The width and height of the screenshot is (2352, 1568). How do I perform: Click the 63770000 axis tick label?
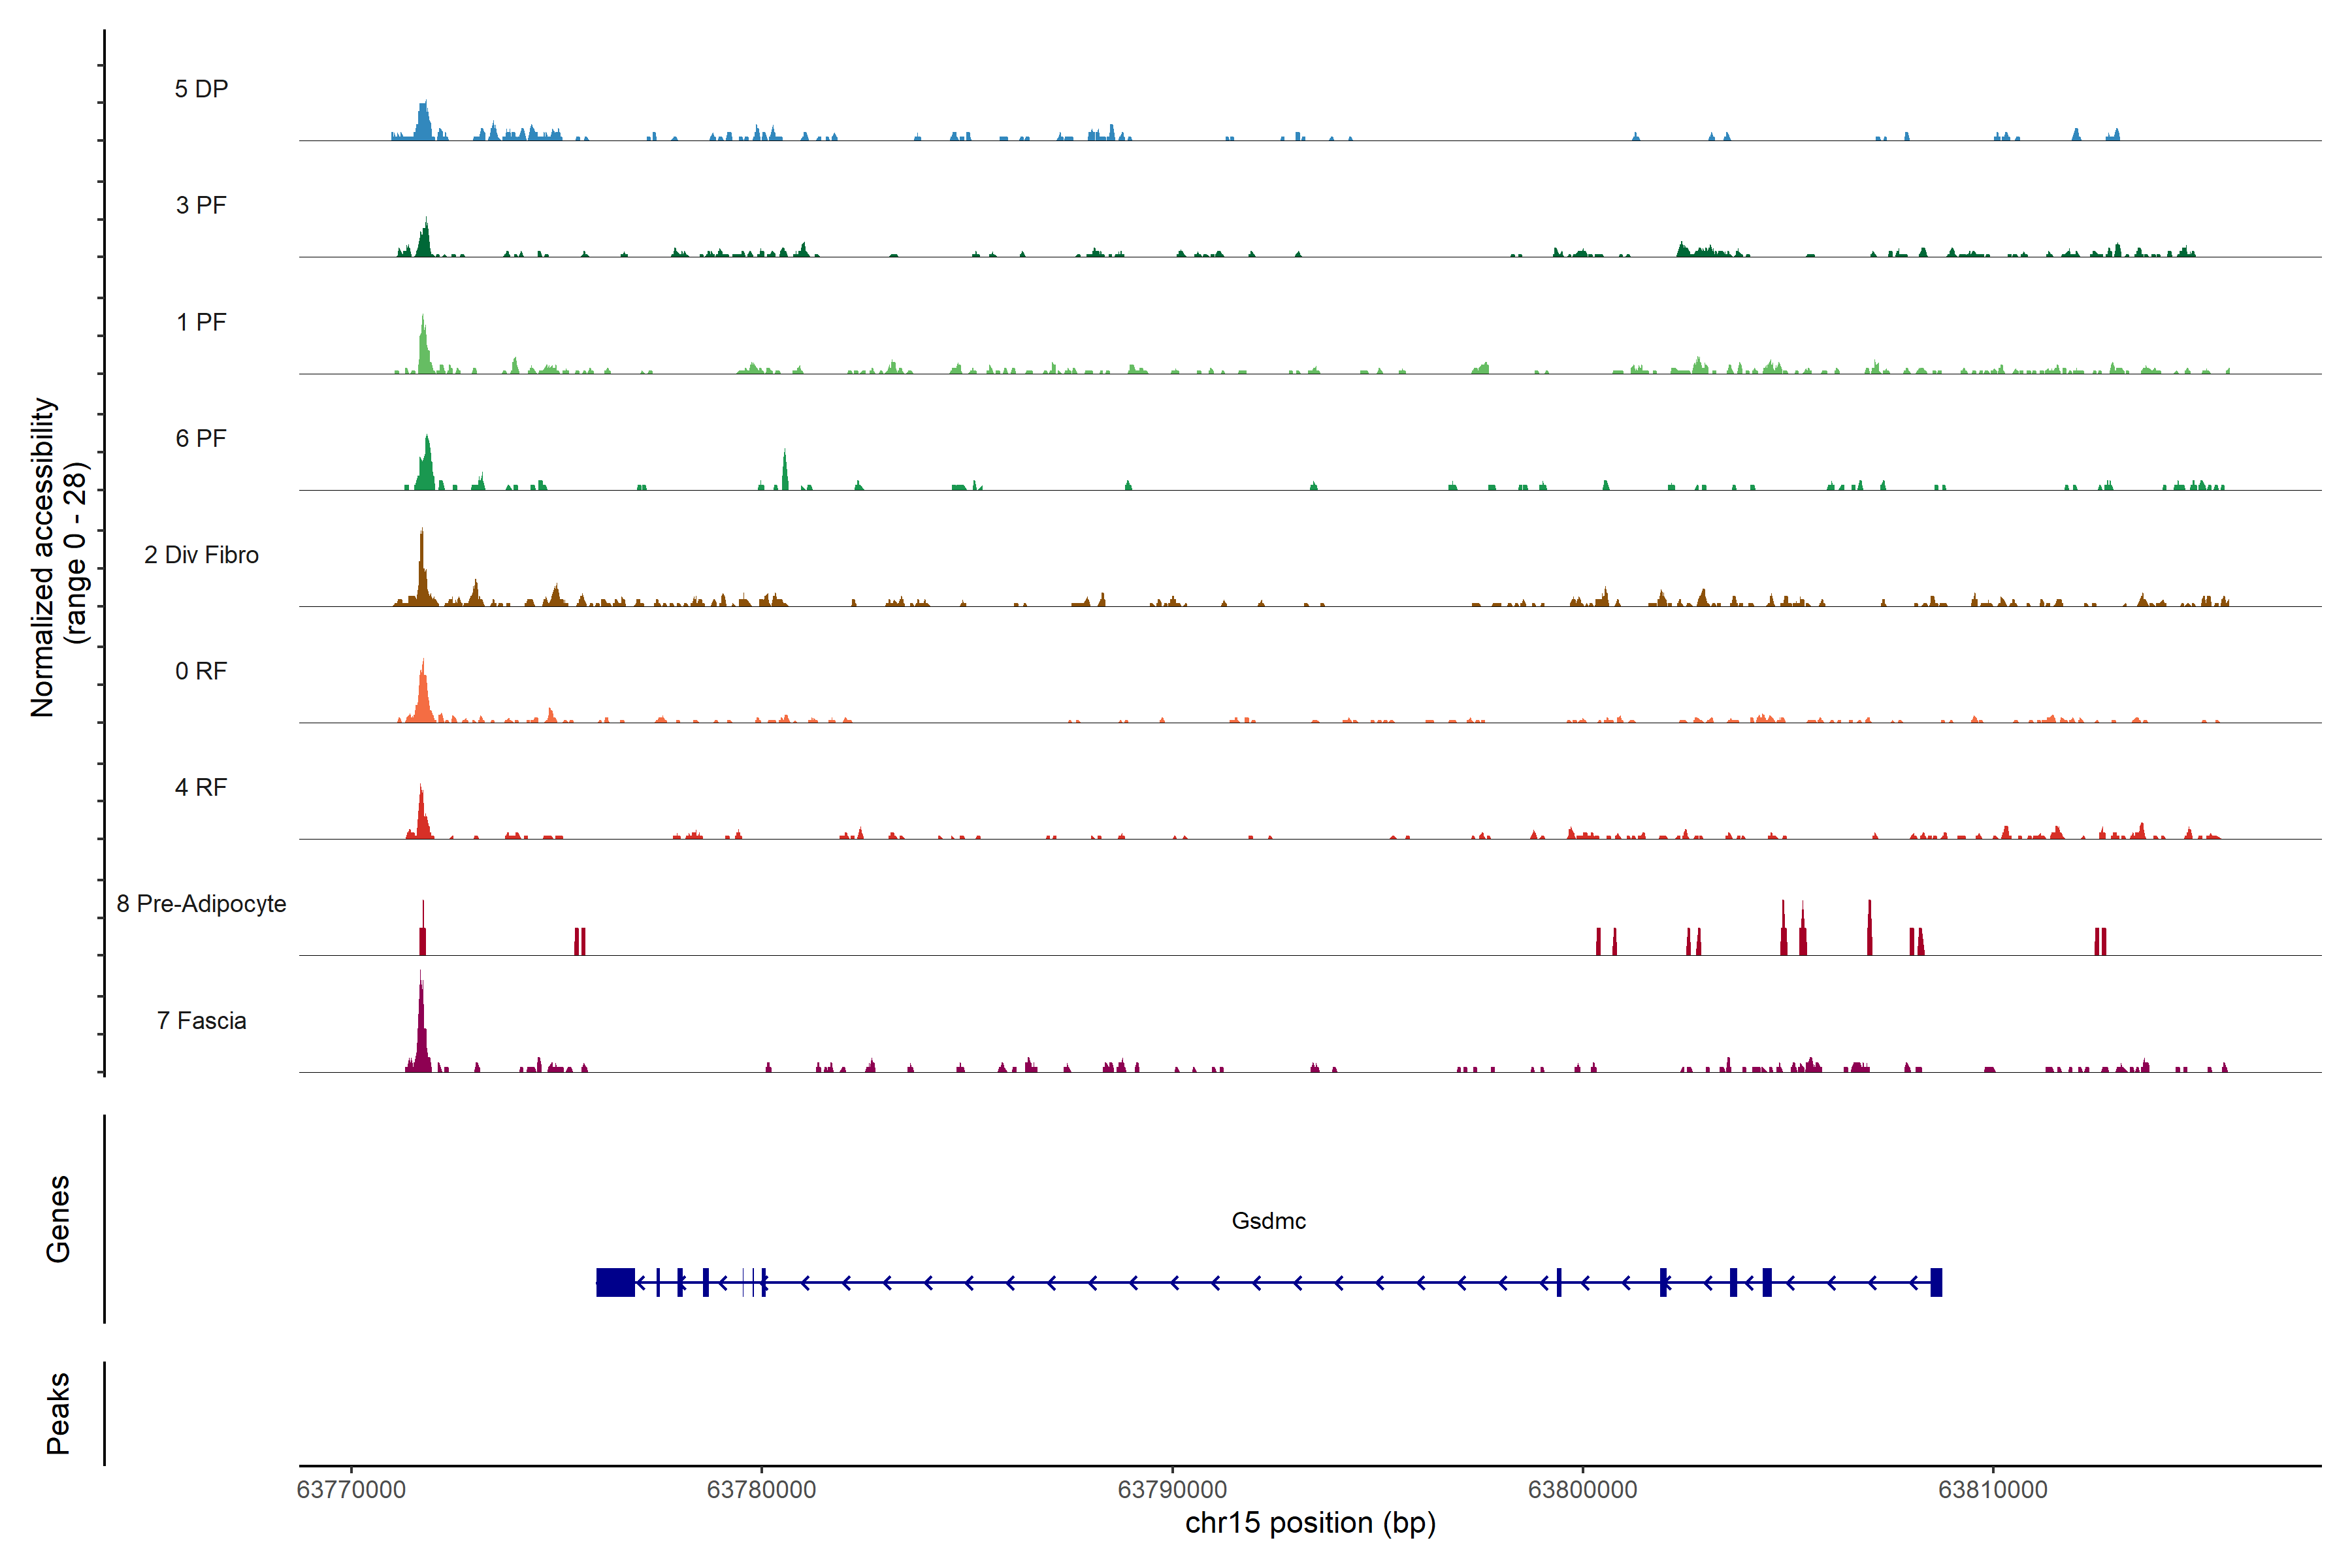point(351,1489)
